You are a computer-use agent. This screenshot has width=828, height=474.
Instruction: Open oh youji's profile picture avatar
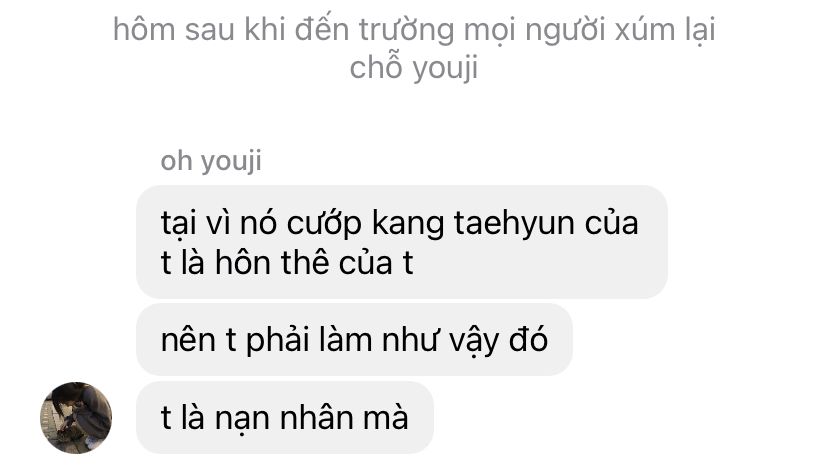point(76,418)
